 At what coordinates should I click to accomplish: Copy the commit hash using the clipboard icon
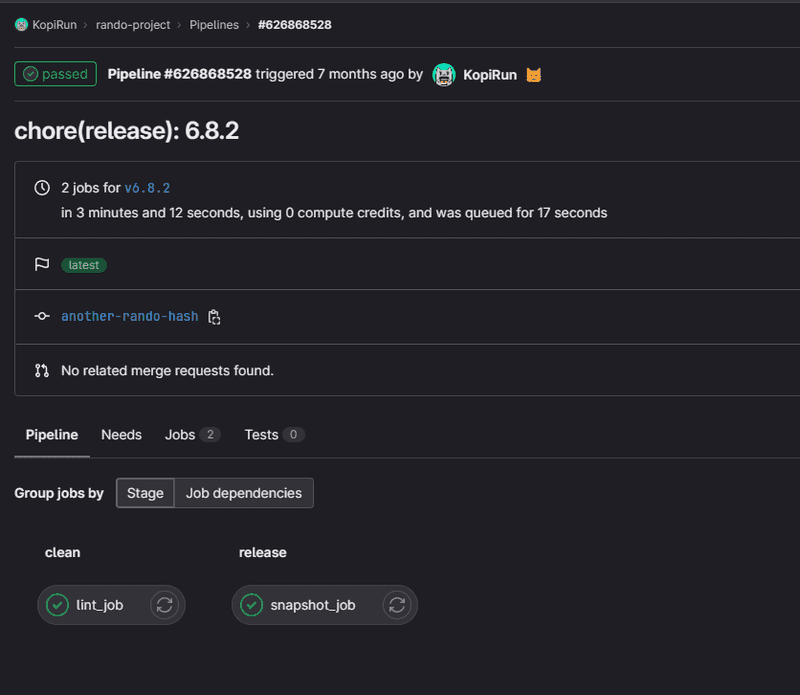click(x=214, y=317)
